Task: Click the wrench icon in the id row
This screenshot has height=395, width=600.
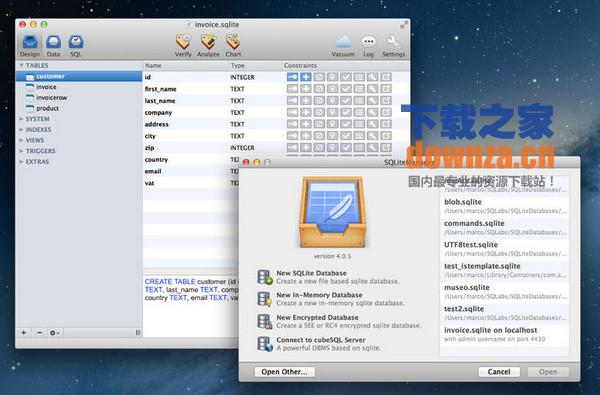Action: tap(372, 77)
